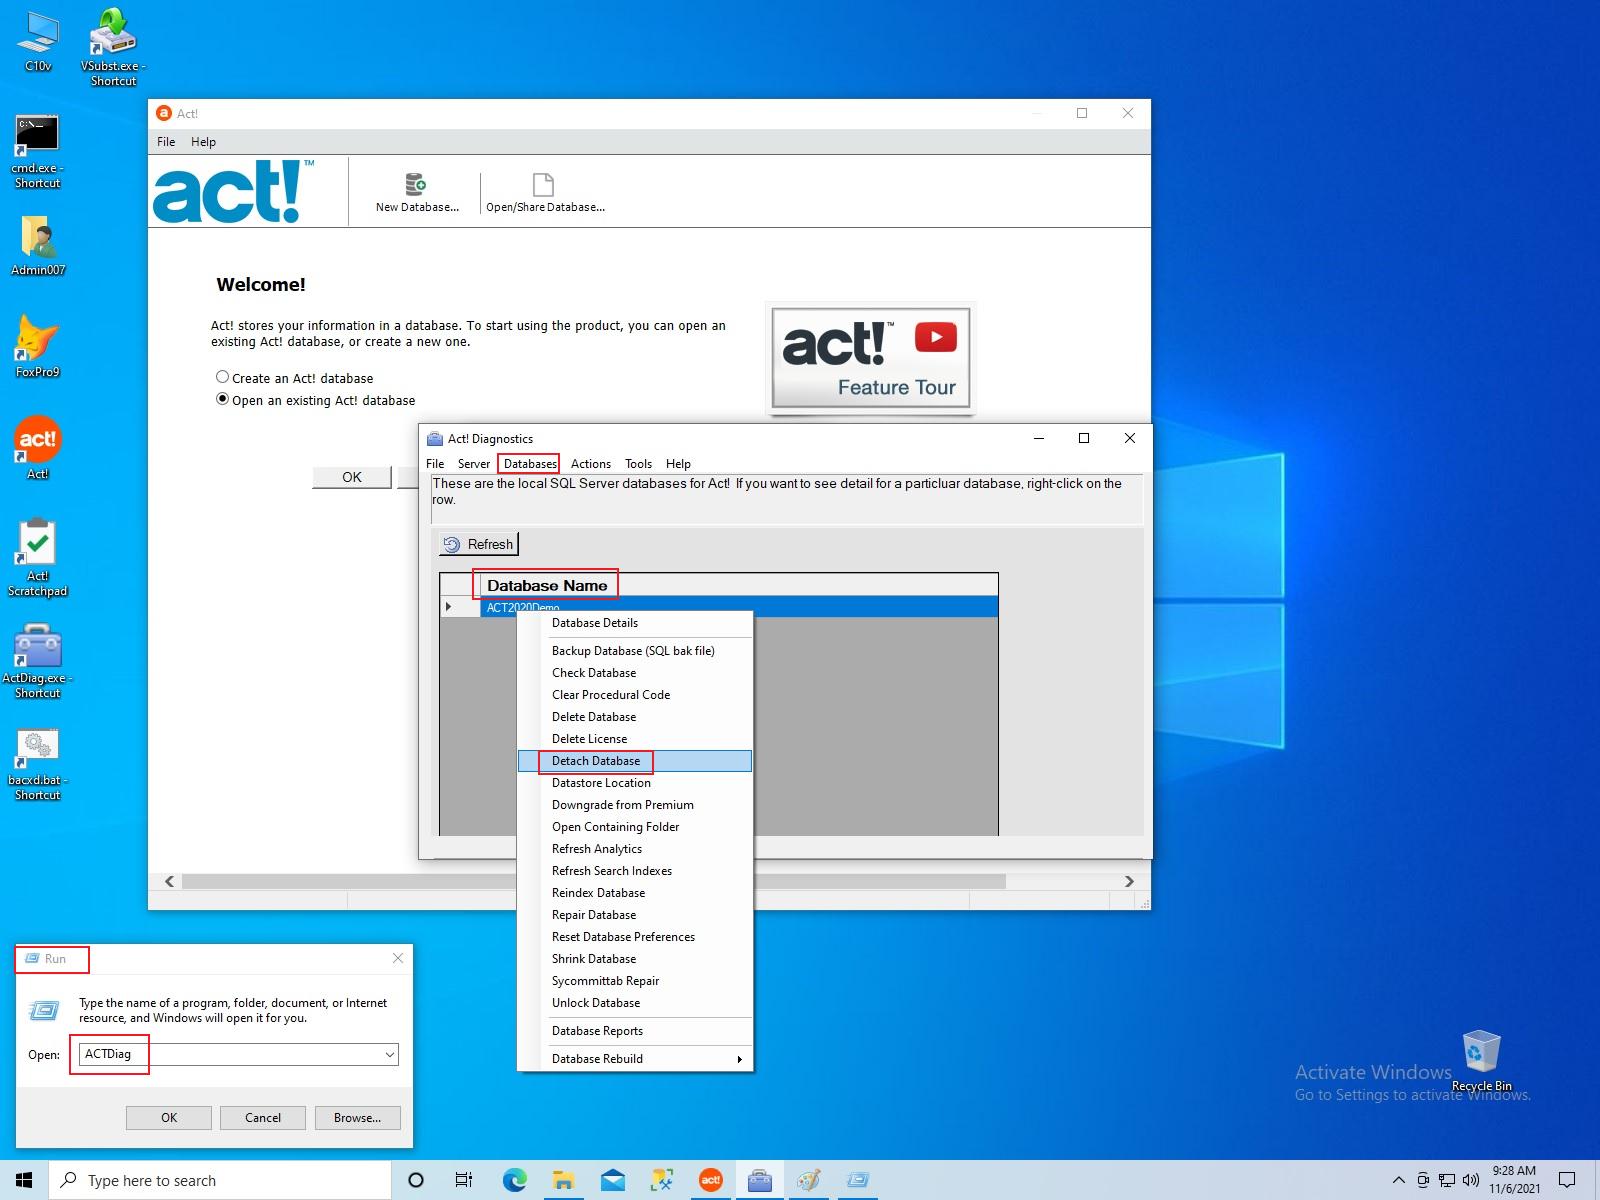Image resolution: width=1600 pixels, height=1200 pixels.
Task: Open the volume control in system tray
Action: 1470,1180
